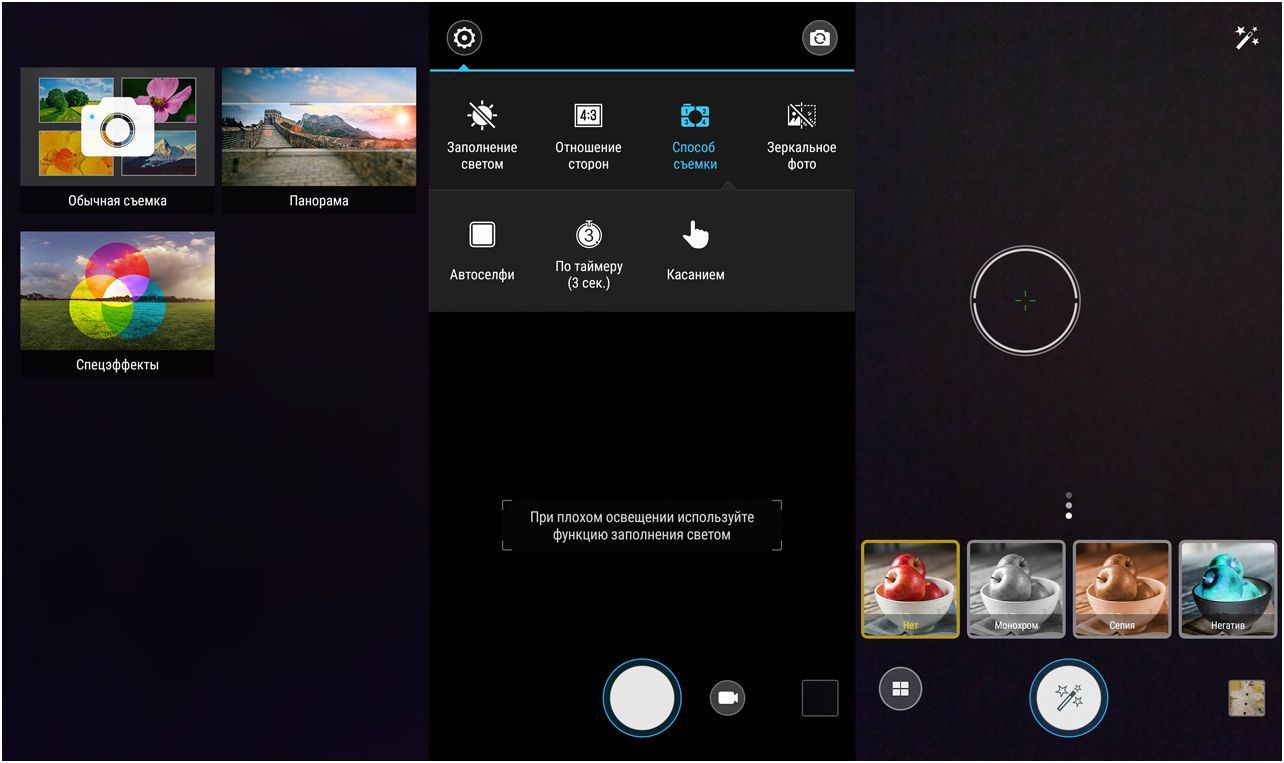Apply Монохром filter thumbnail
Screen dimensions: 1284x763
(1015, 589)
